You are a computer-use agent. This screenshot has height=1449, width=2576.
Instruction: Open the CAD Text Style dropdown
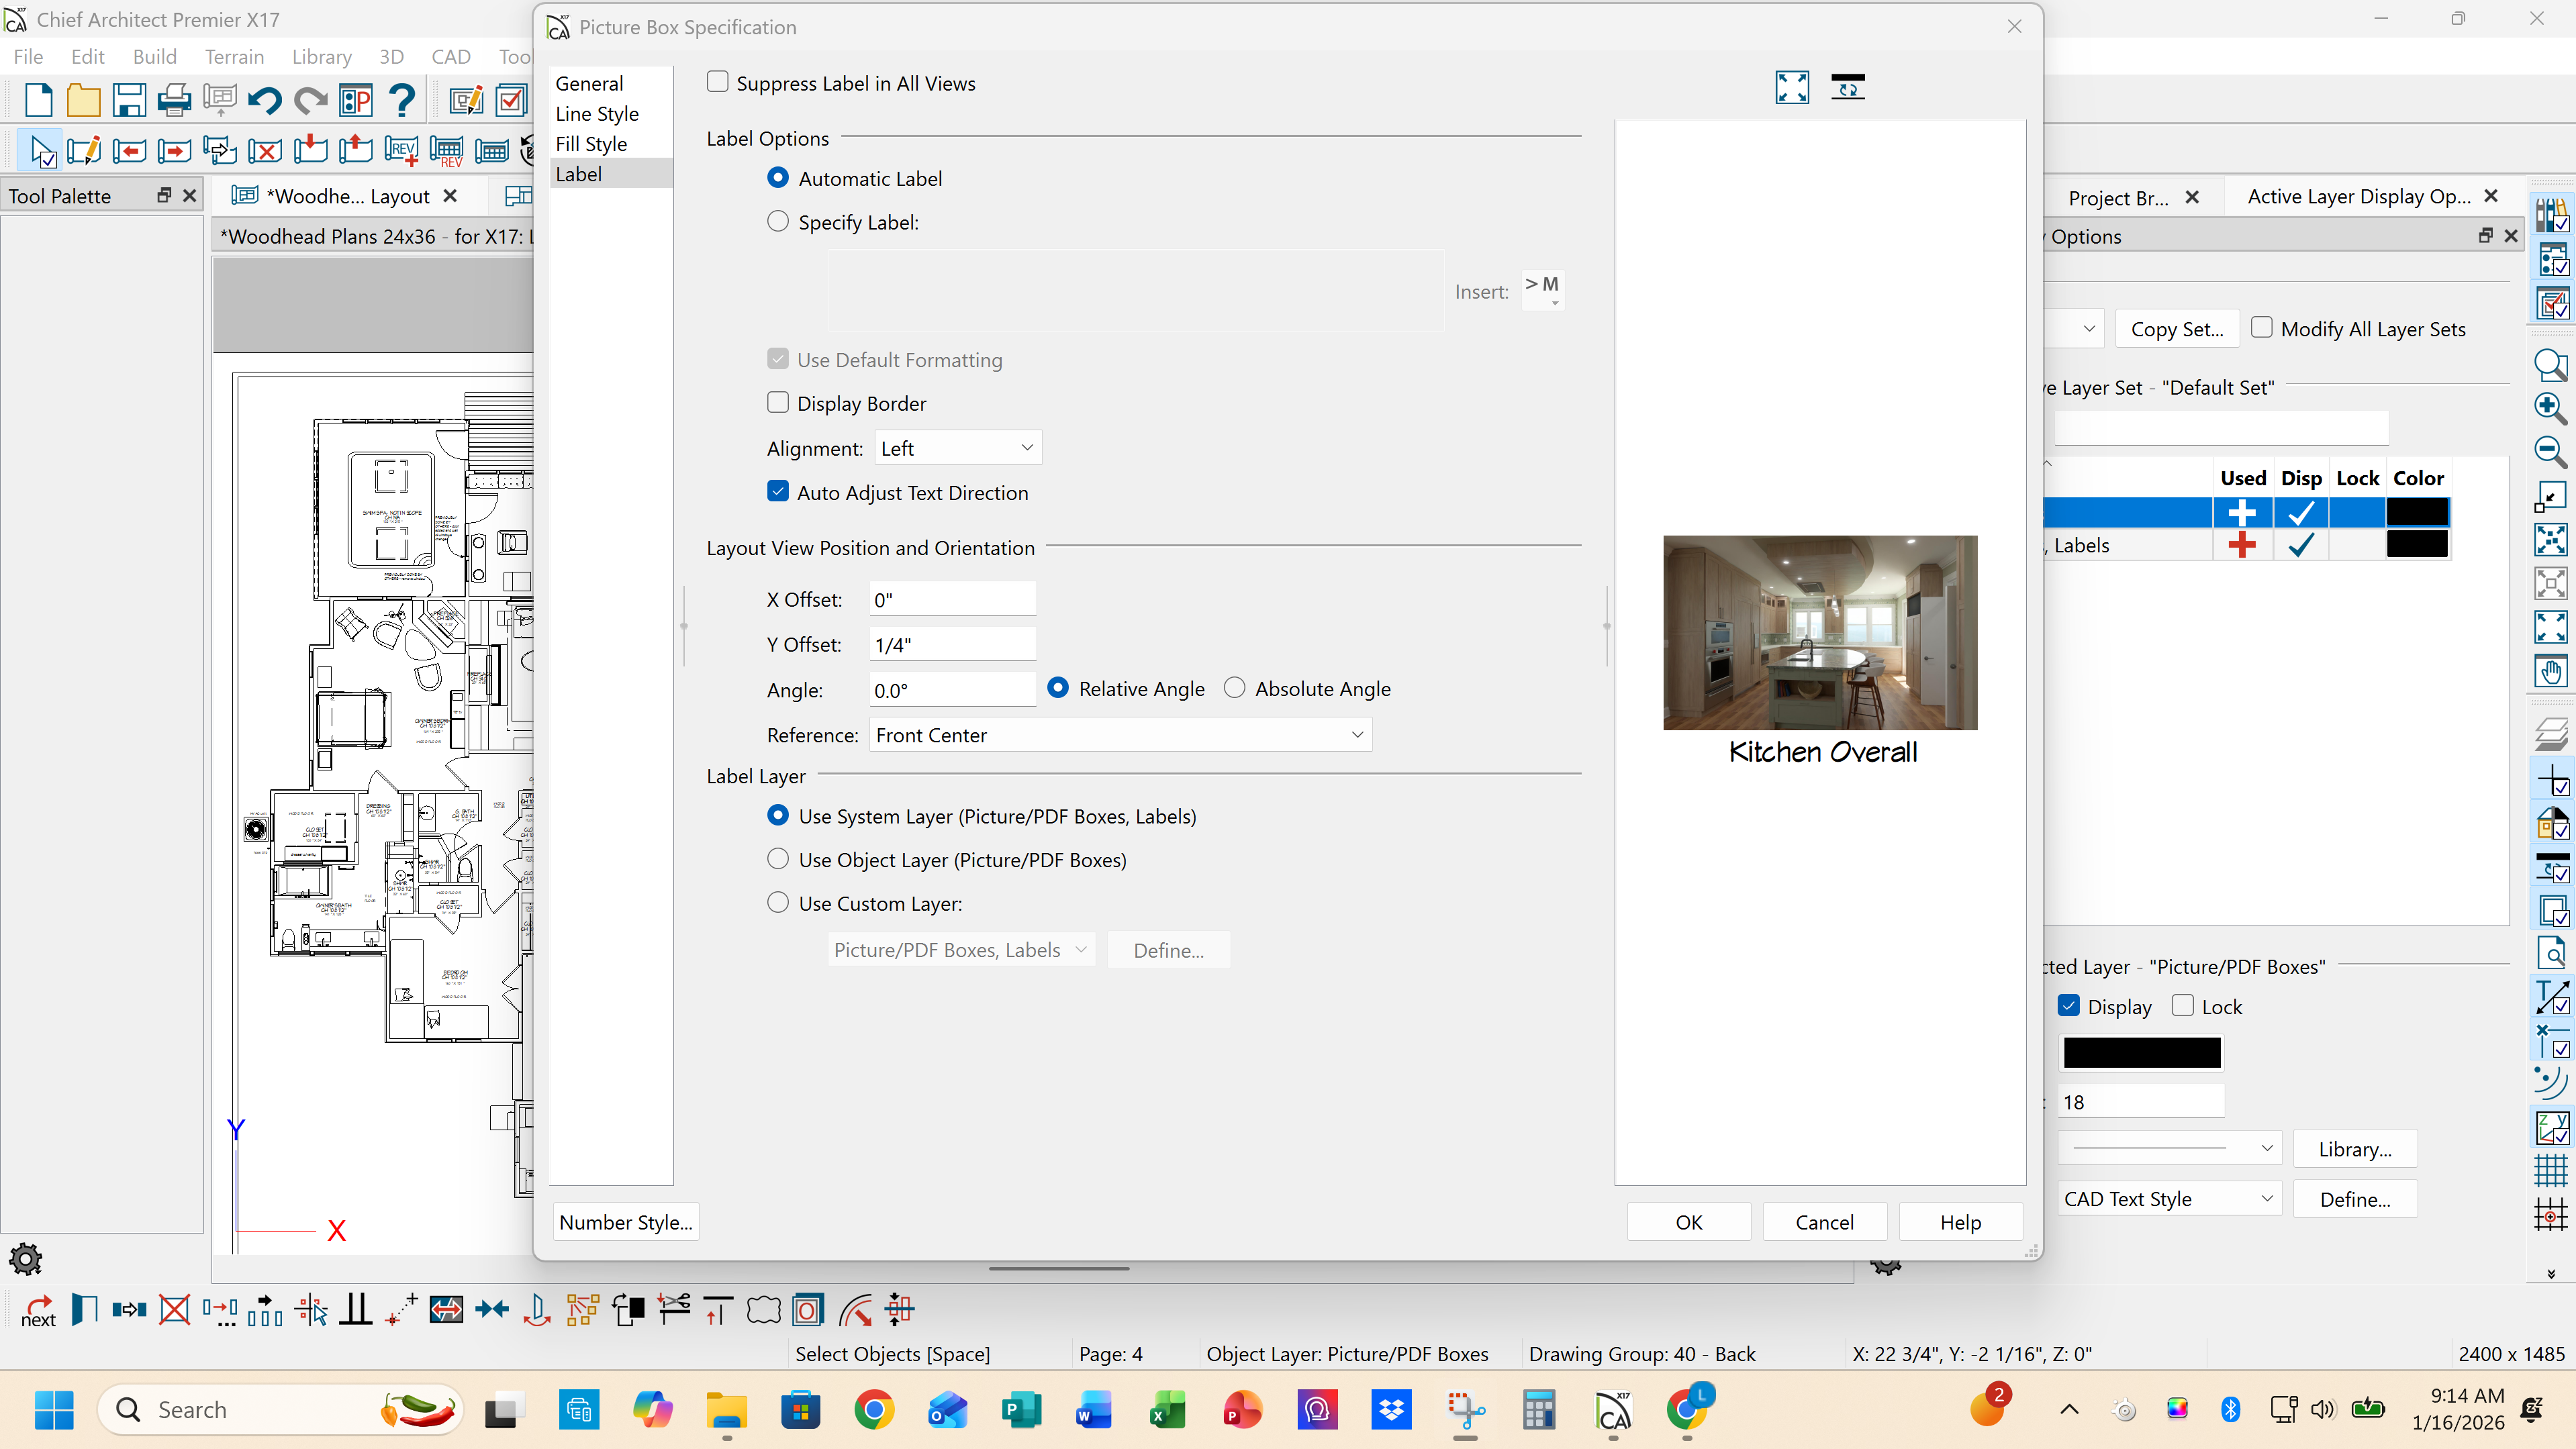point(2169,1198)
